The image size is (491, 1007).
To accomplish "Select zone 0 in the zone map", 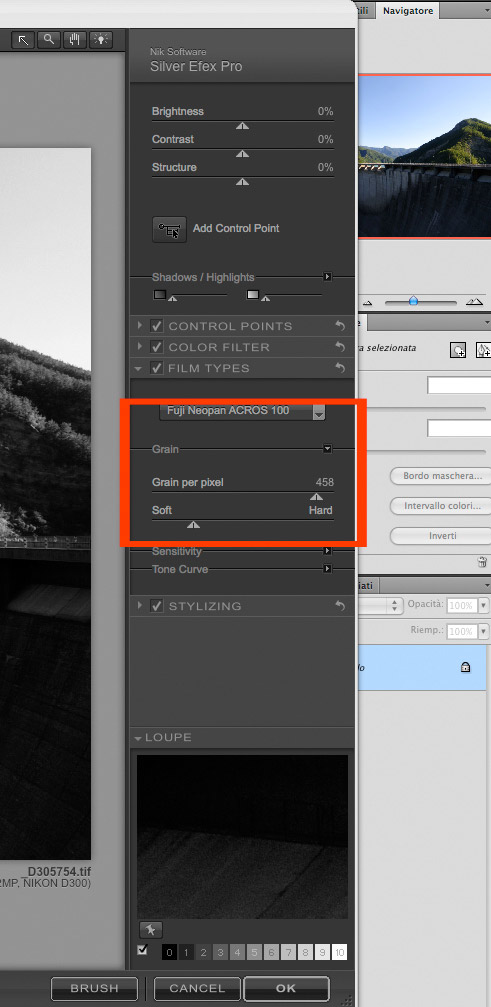I will click(169, 952).
